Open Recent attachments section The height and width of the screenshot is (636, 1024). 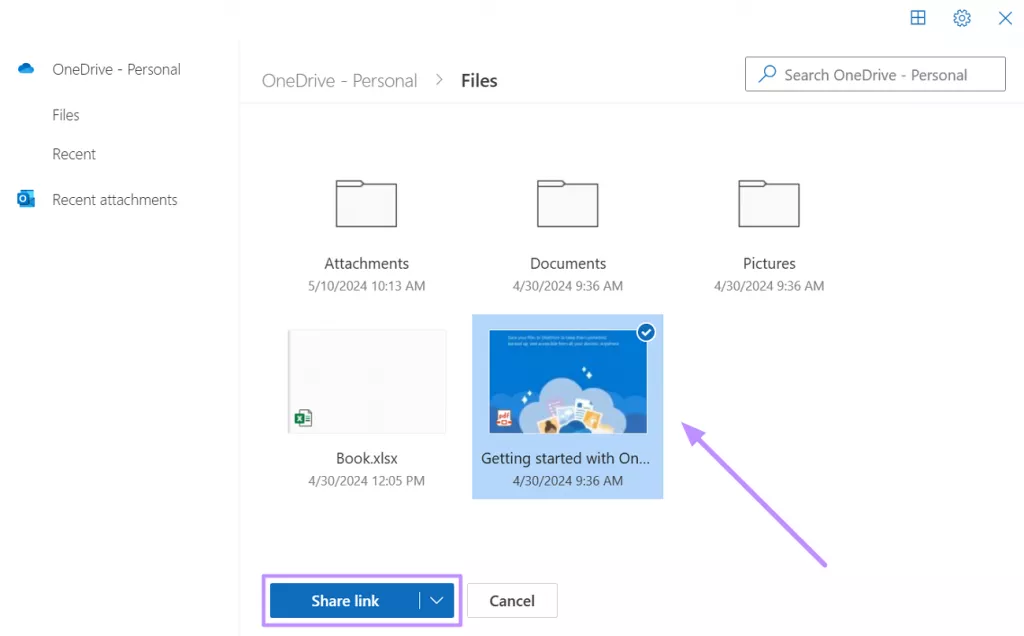[x=114, y=199]
